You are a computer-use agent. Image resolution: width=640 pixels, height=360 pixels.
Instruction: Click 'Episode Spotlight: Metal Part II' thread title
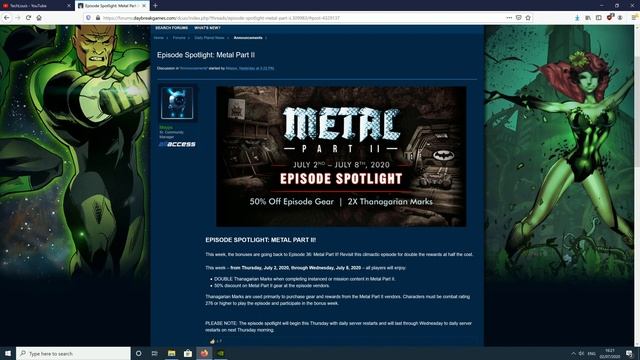pyautogui.click(x=206, y=55)
